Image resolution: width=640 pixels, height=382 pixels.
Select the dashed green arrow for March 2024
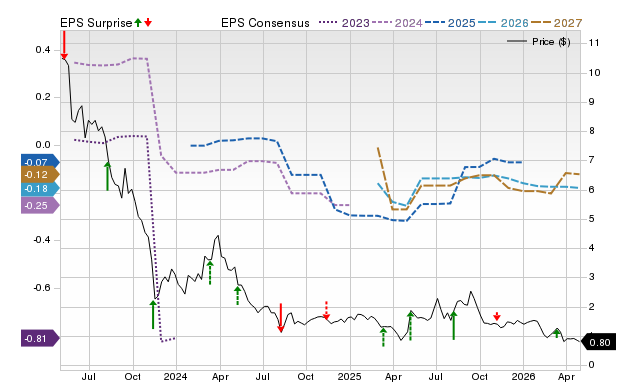(x=210, y=273)
